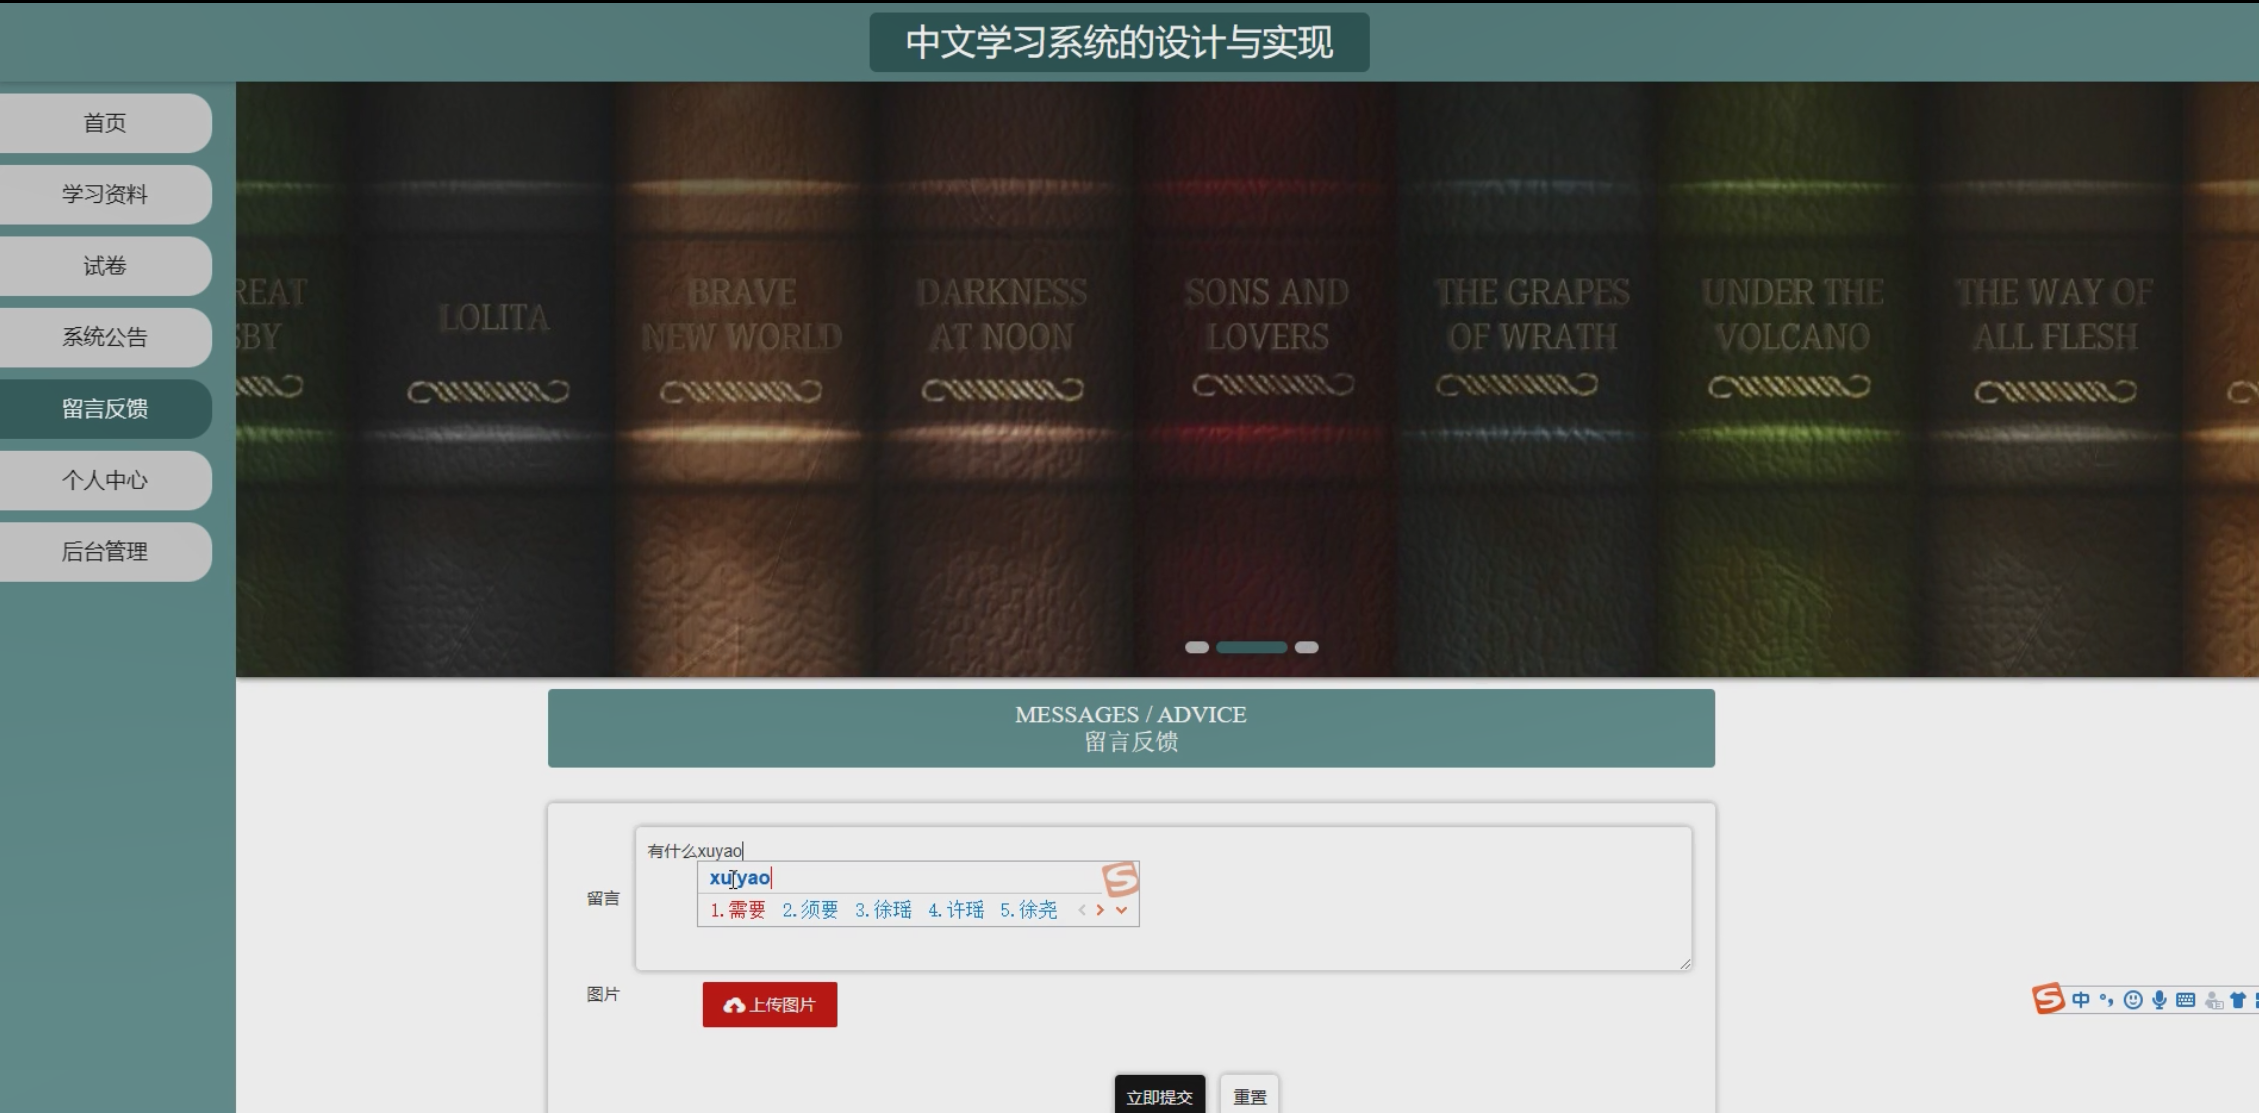This screenshot has width=2259, height=1113.
Task: Open 学习资料 in sidebar menu
Action: tap(105, 194)
